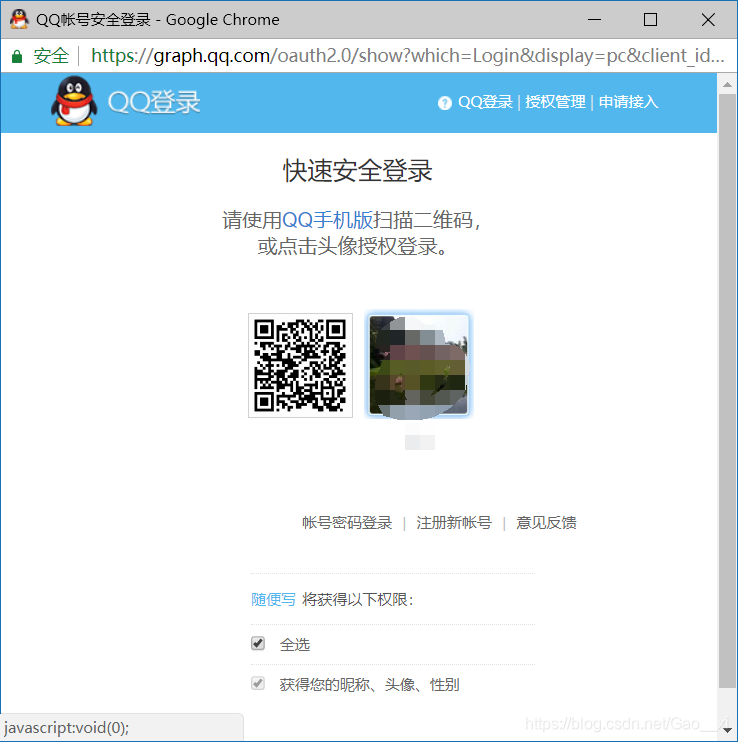This screenshot has width=738, height=742.
Task: Toggle the 全选 select-all checkbox
Action: (258, 644)
